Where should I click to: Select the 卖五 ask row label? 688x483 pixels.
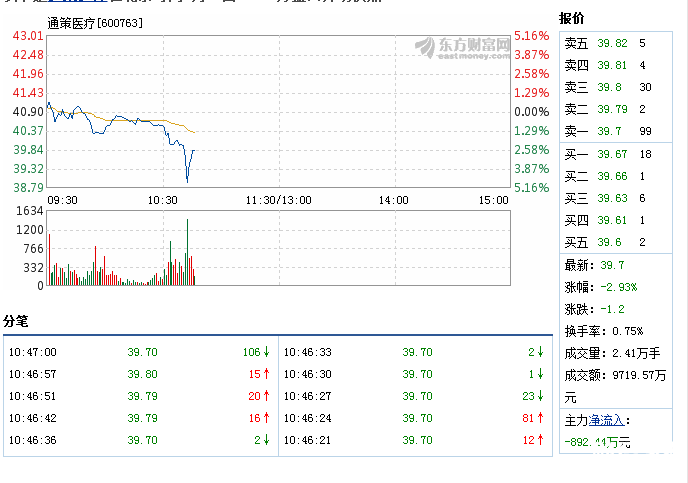(576, 43)
